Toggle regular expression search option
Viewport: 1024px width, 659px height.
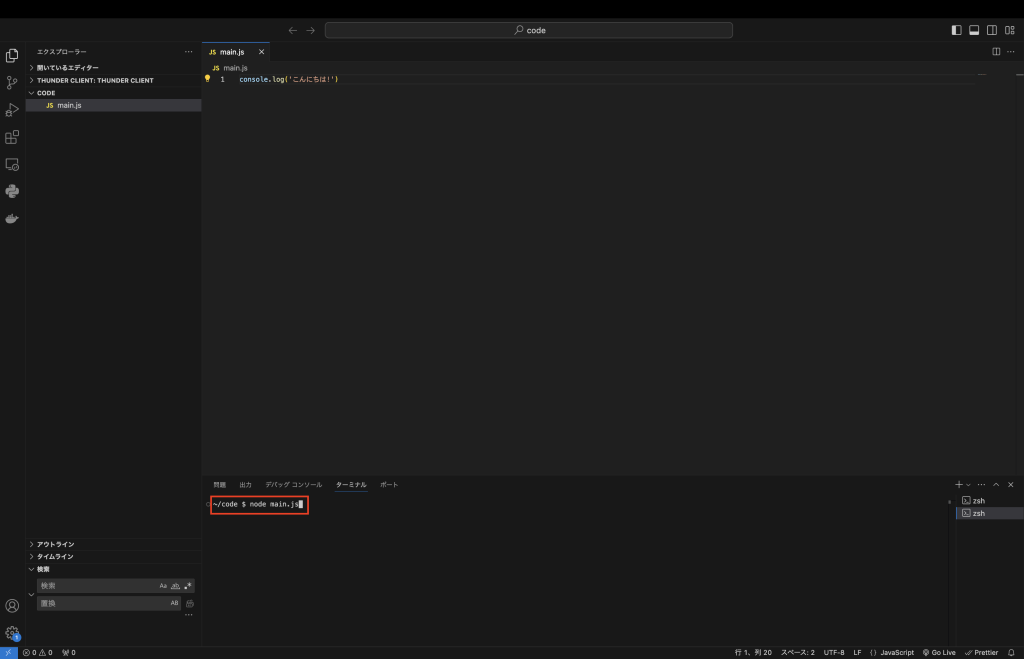tap(187, 586)
